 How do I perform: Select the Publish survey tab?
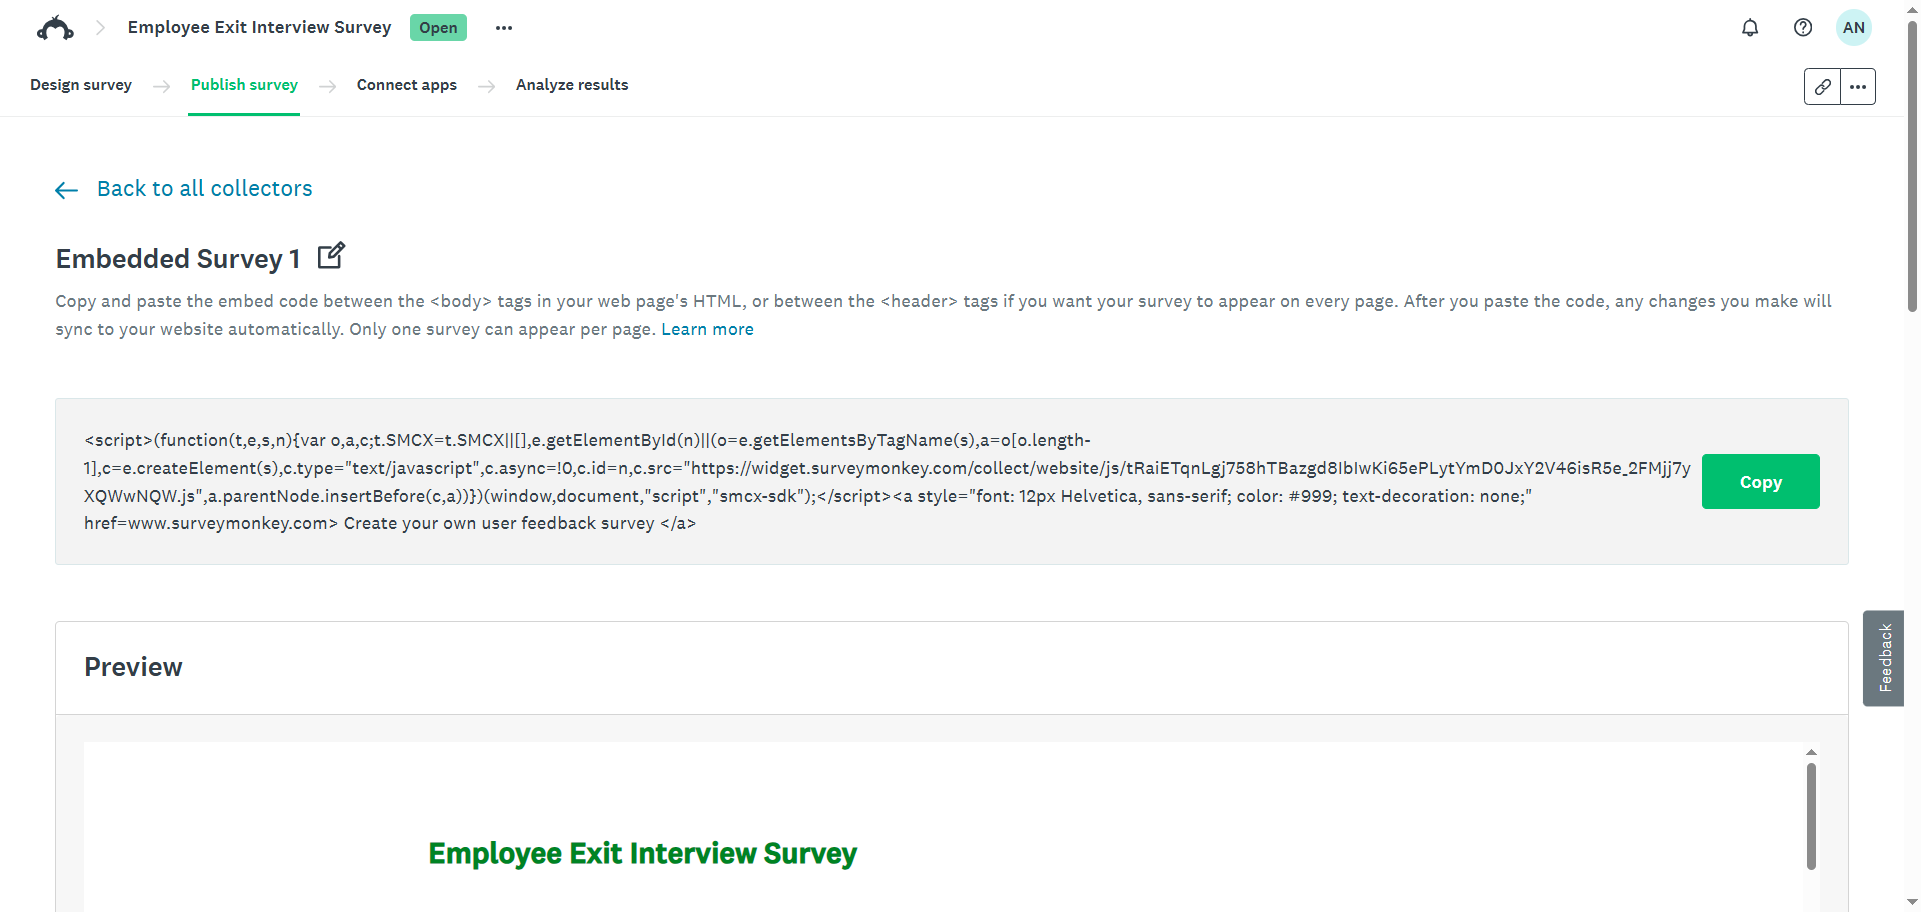click(244, 85)
